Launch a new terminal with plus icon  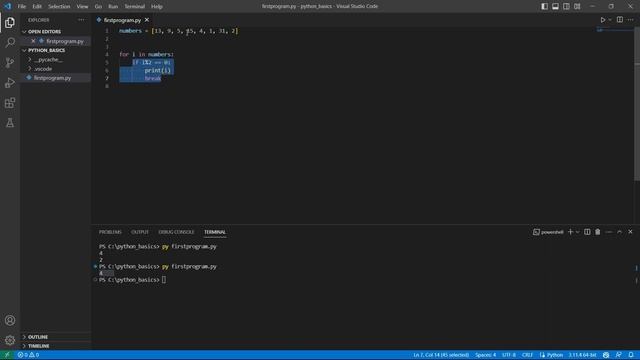571,232
